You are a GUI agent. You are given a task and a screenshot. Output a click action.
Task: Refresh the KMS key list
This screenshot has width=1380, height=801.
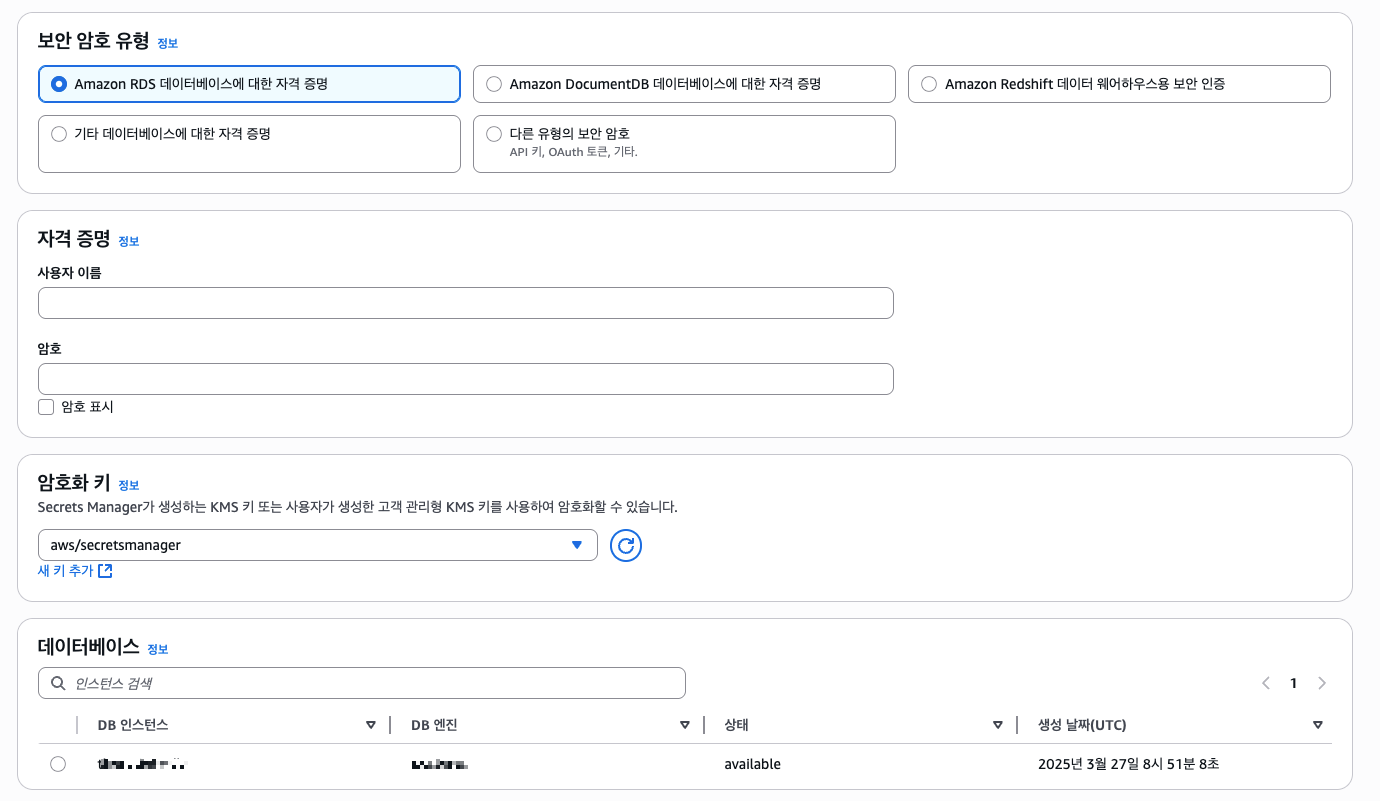coord(626,545)
